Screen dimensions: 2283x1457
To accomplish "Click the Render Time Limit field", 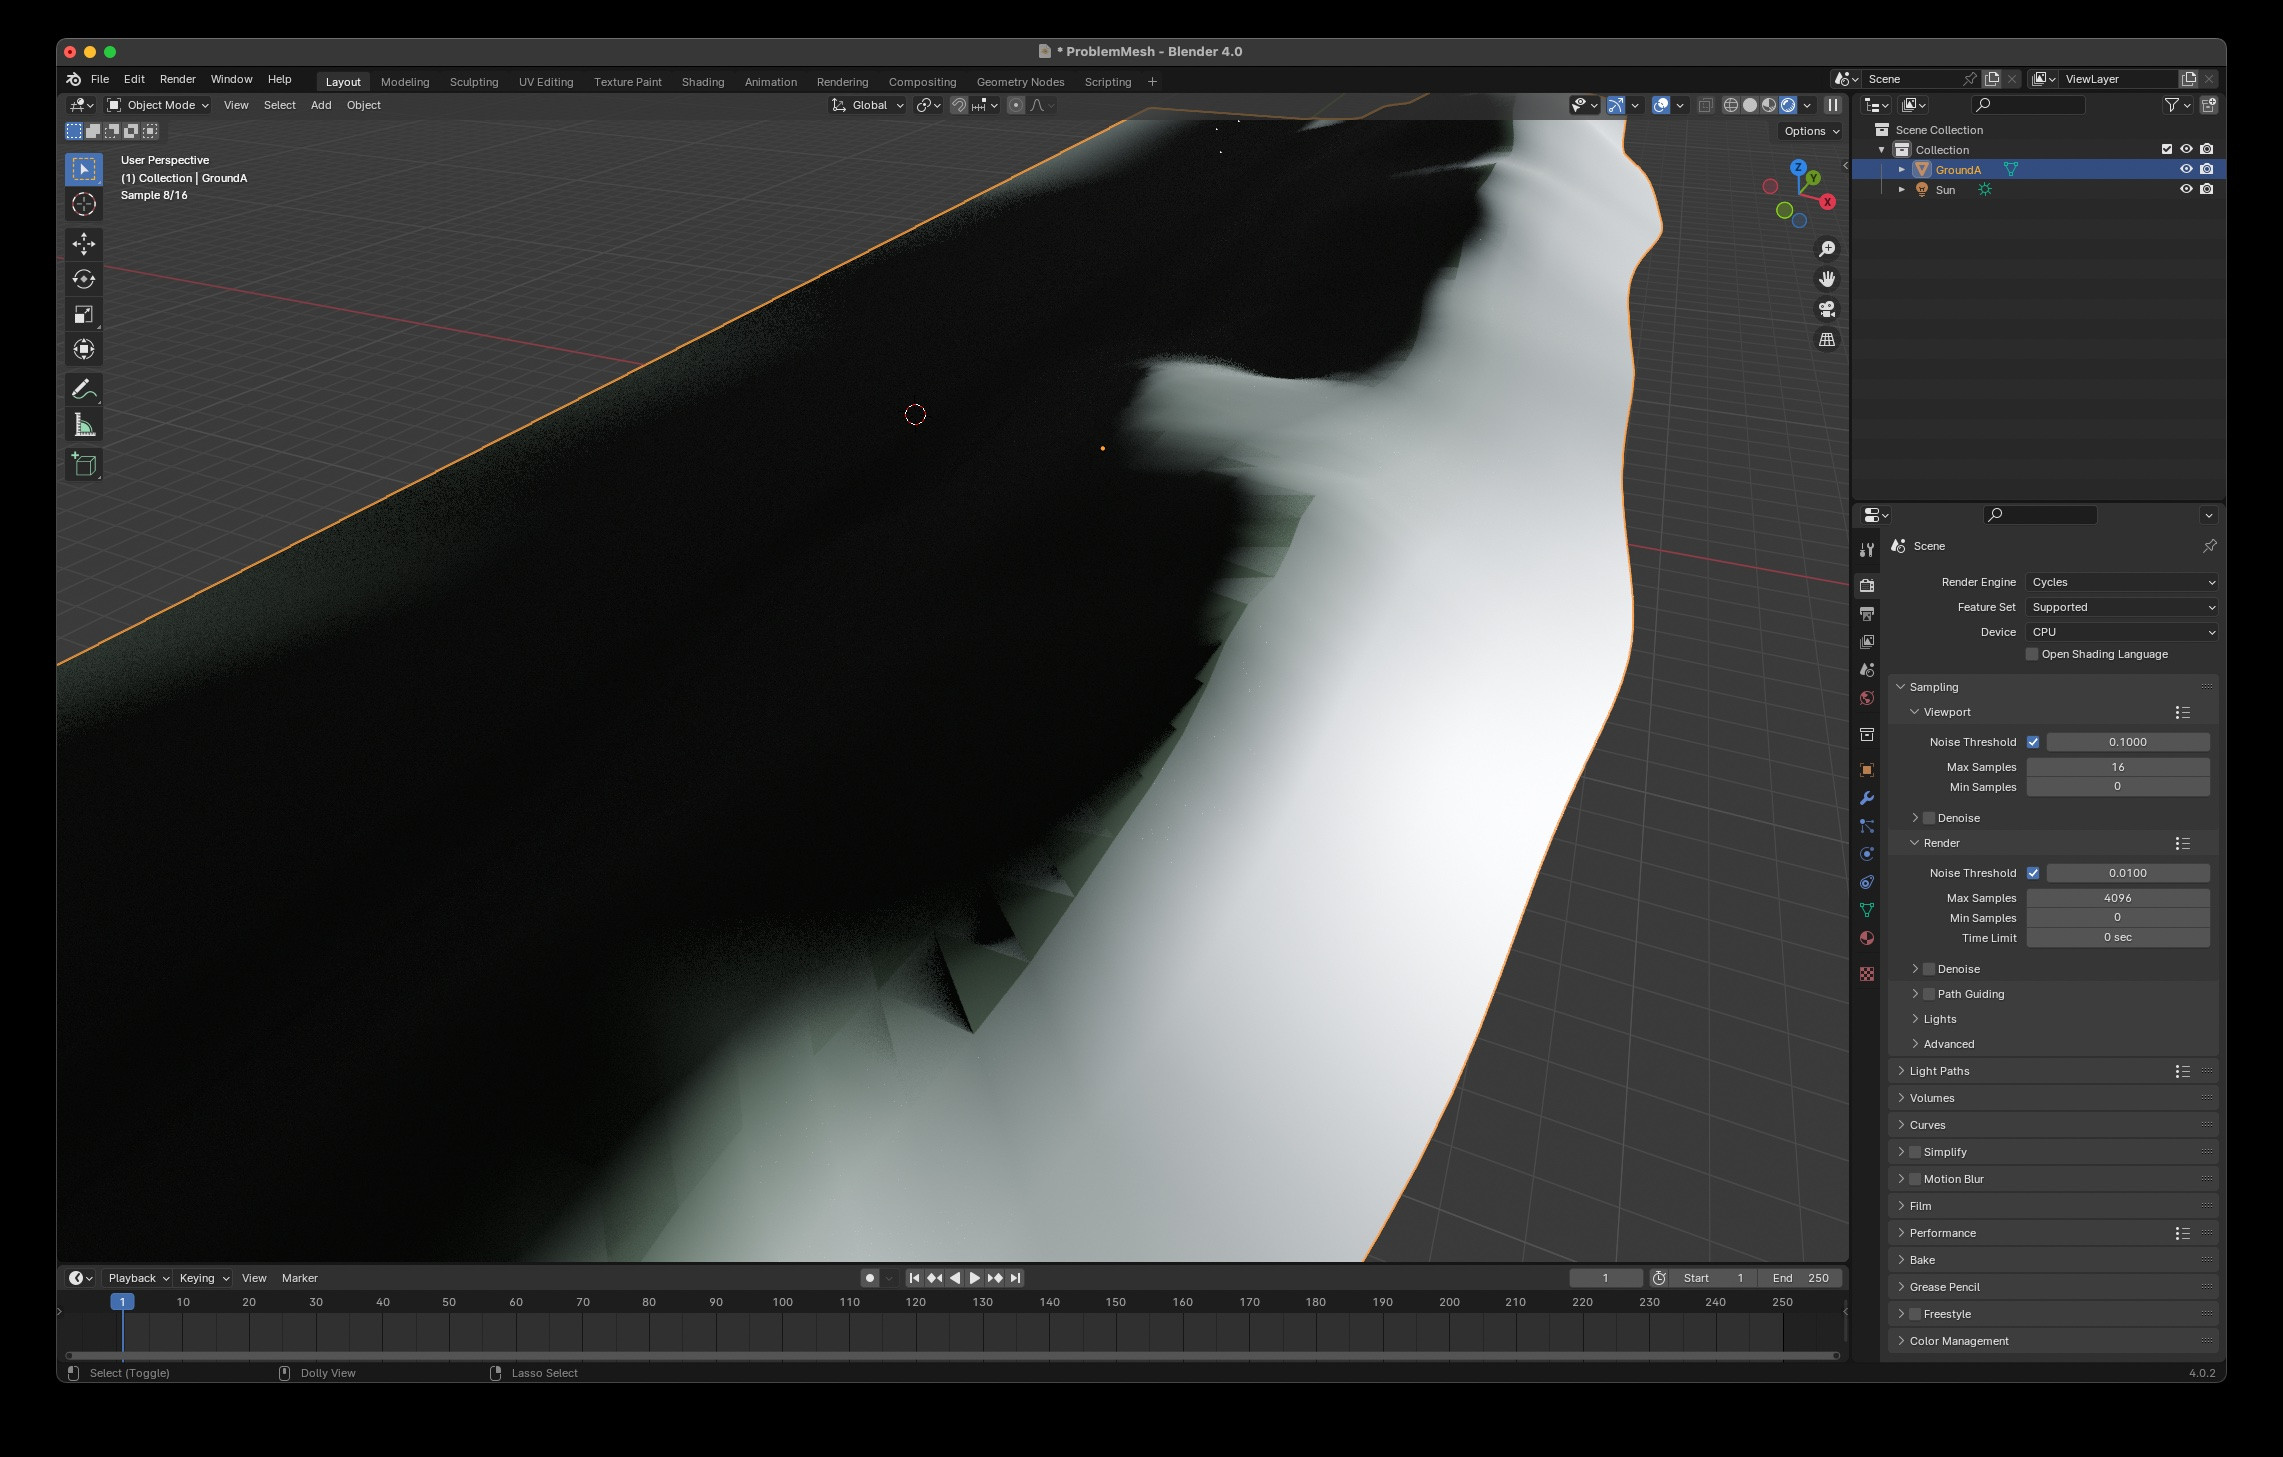I will pyautogui.click(x=2118, y=938).
